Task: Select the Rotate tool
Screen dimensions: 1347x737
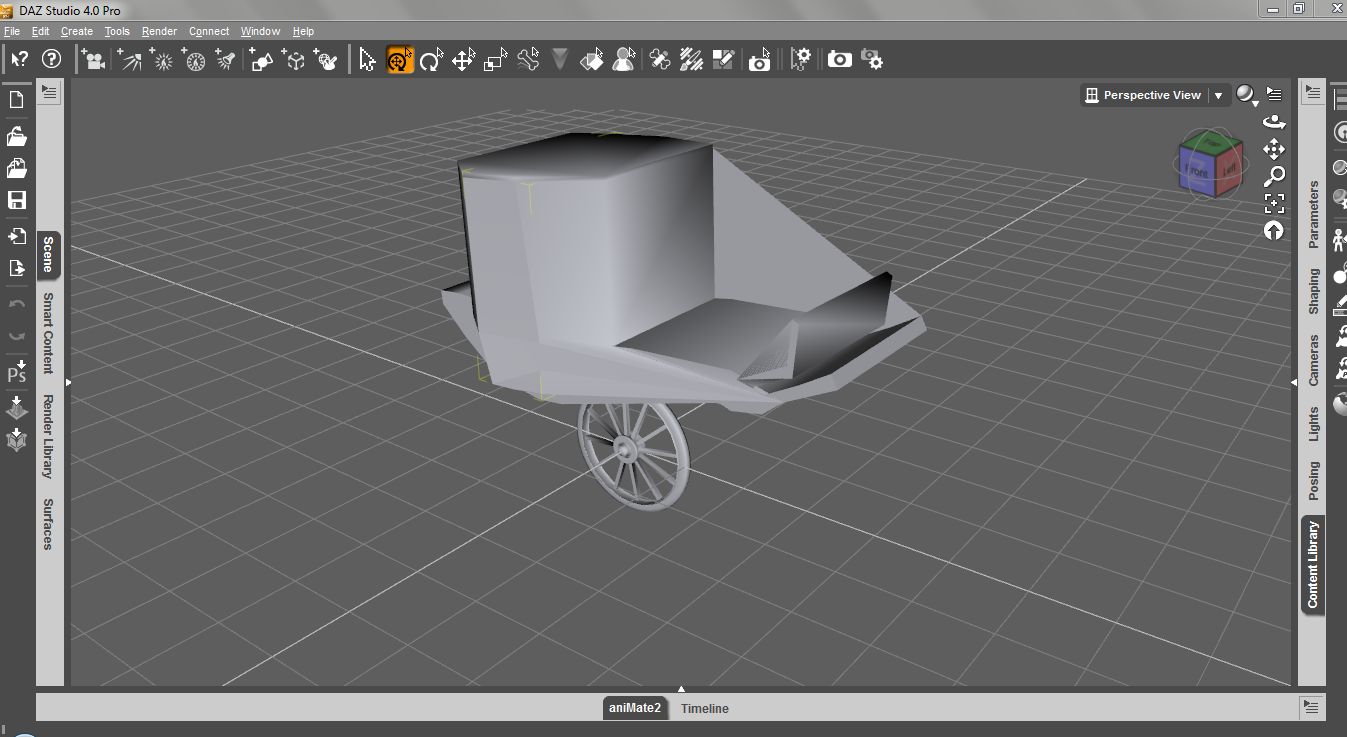Action: point(431,60)
